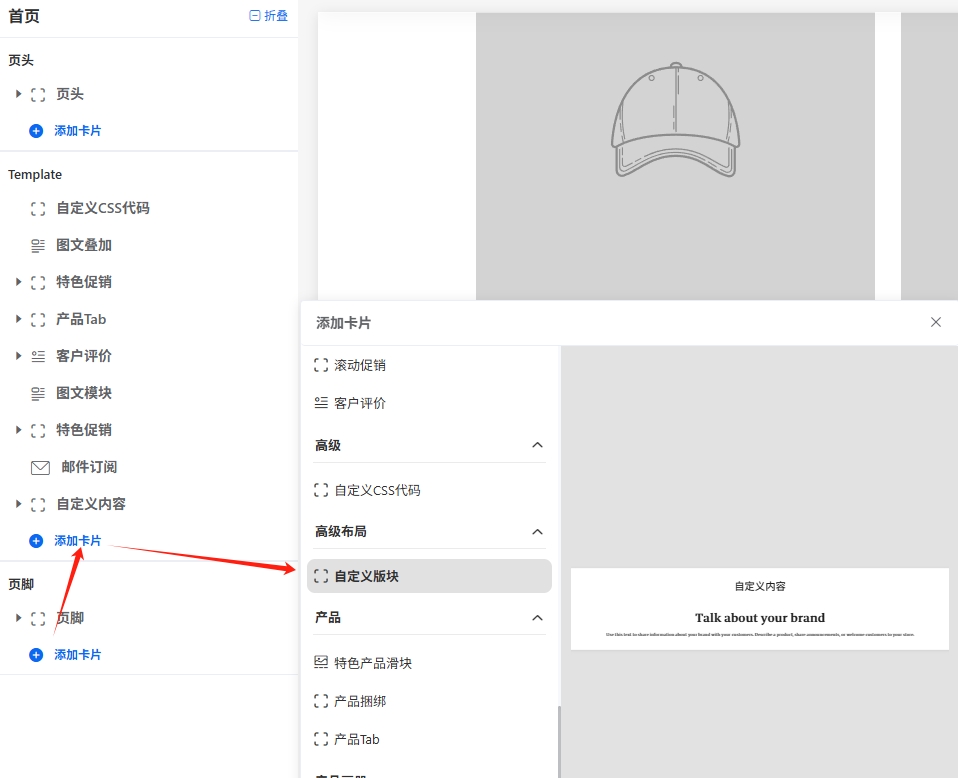Screen dimensions: 958x778
Task: Expand the 产品Tab section in sidebar
Action: tap(18, 319)
